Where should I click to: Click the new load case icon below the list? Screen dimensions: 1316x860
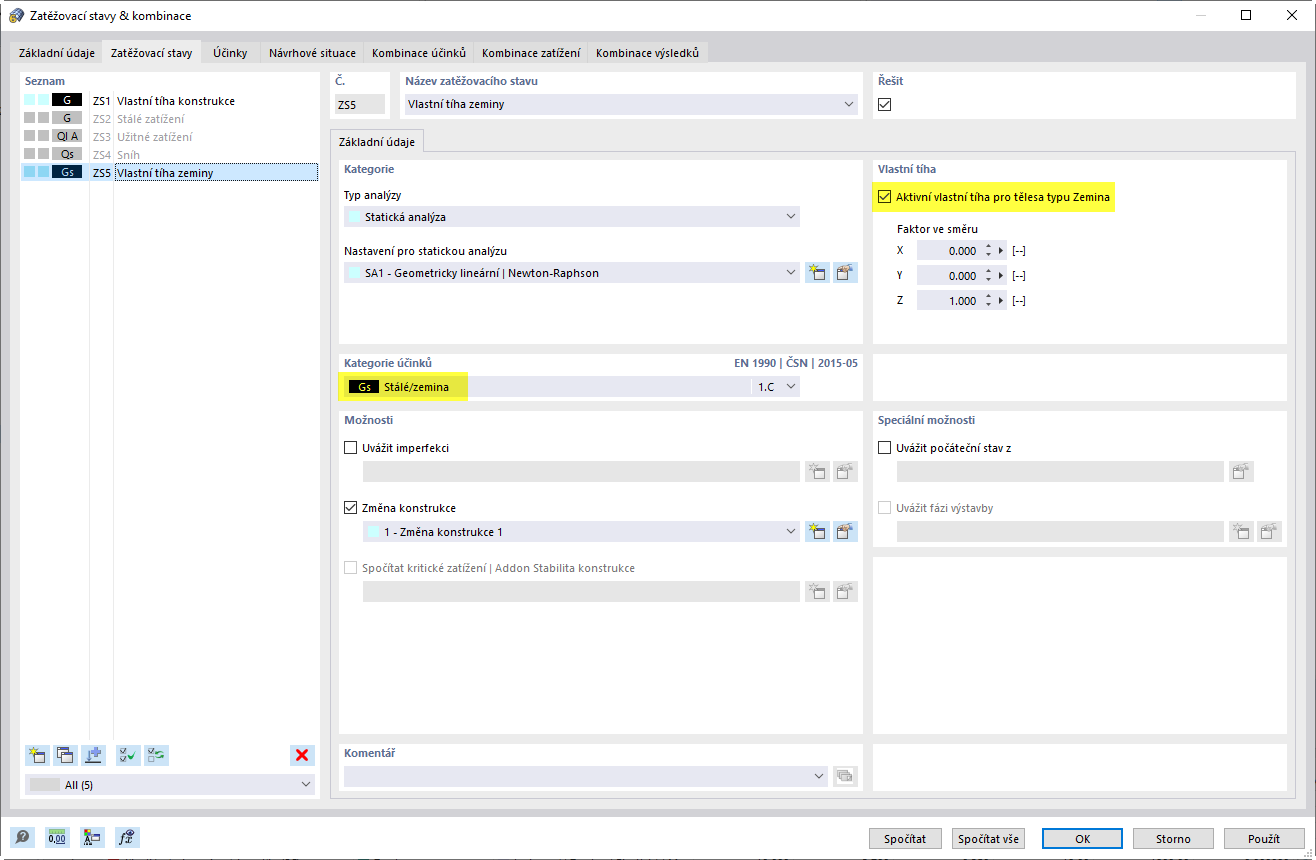[38, 755]
